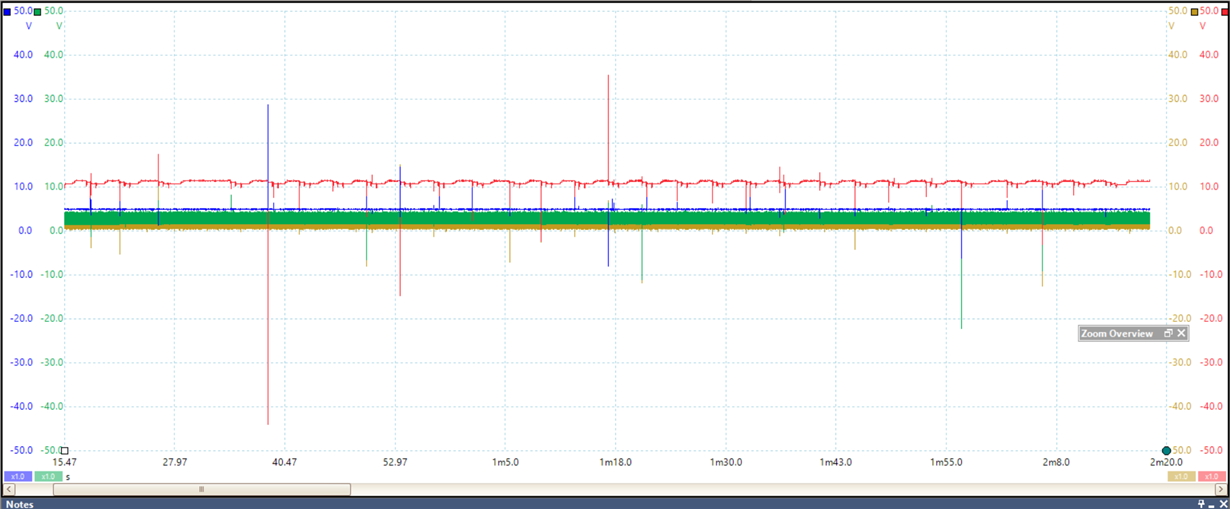Click the 1m5.0 time axis label

[x=504, y=462]
